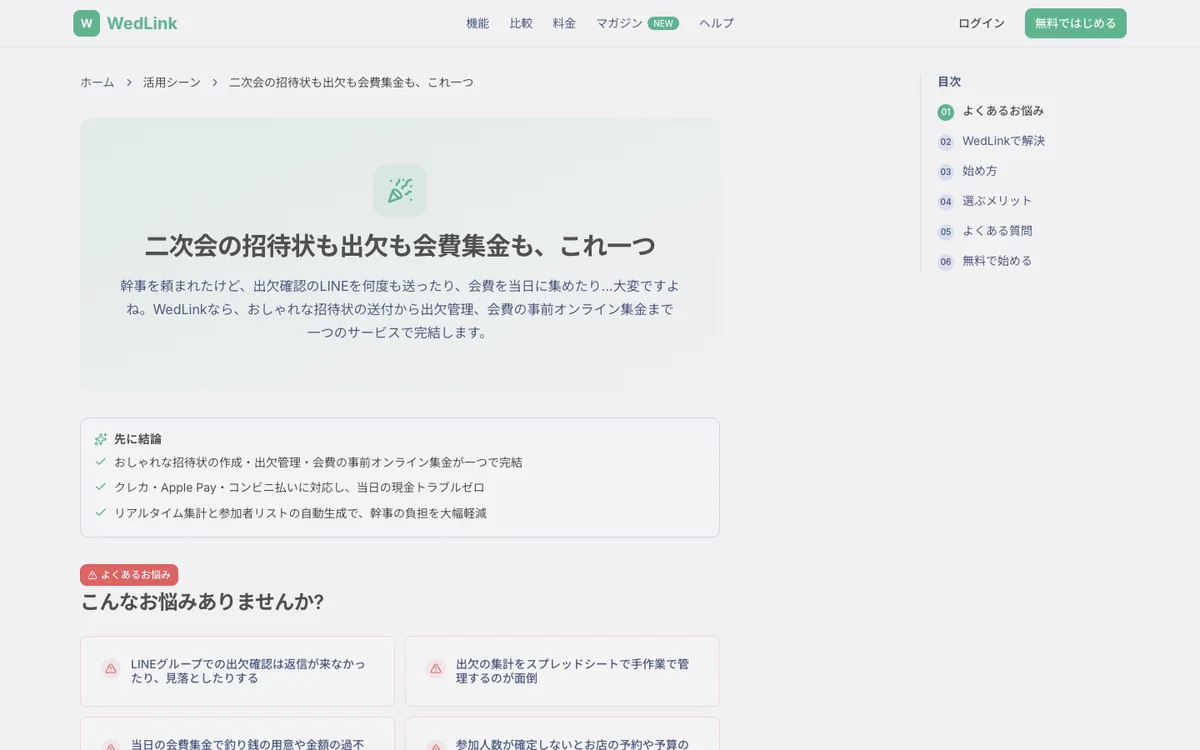The width and height of the screenshot is (1200, 750).
Task: Click the 03 number badge in 目次
Action: [946, 172]
